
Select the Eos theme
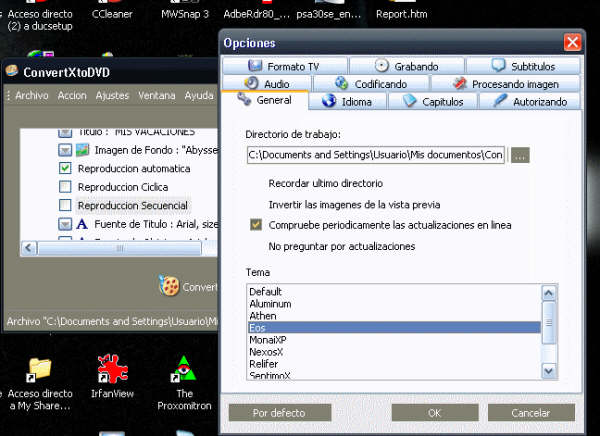tap(394, 328)
